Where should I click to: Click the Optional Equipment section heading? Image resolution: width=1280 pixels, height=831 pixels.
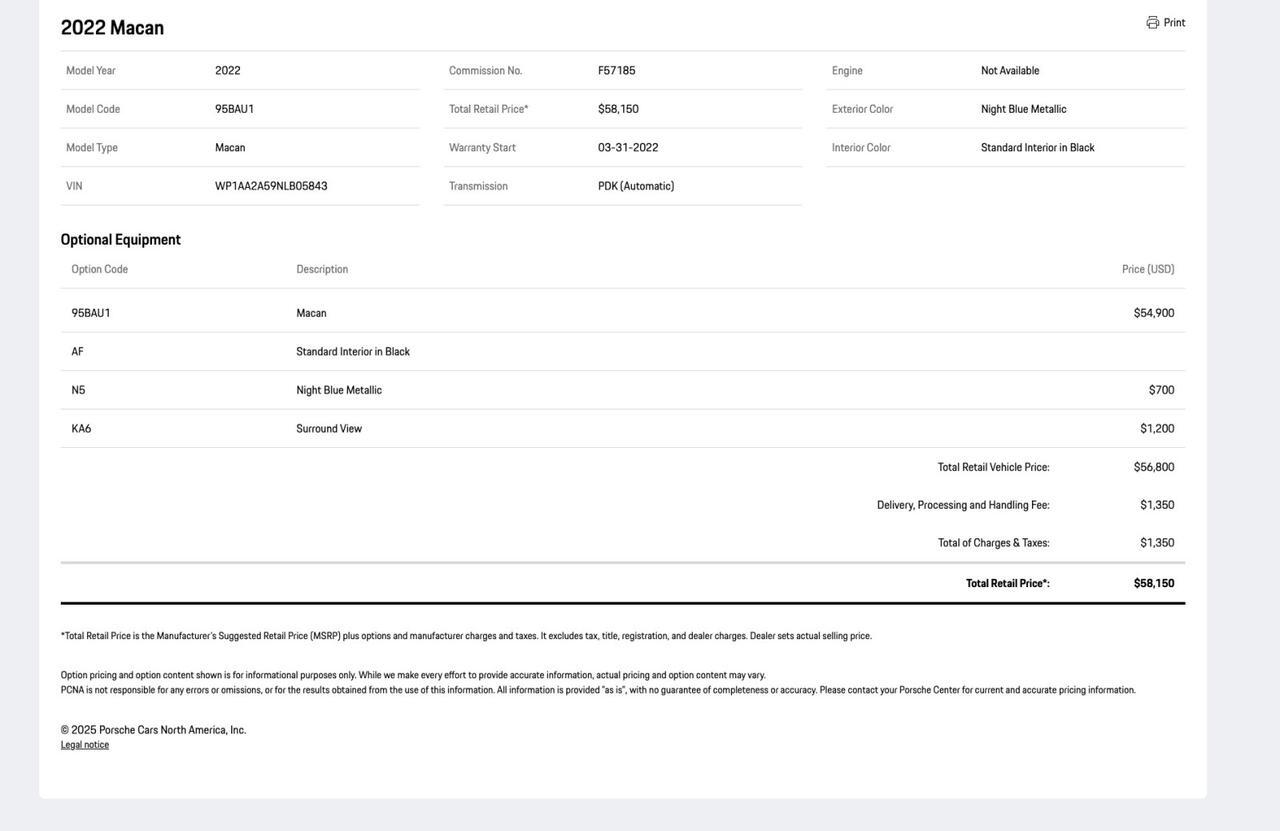pyautogui.click(x=121, y=240)
